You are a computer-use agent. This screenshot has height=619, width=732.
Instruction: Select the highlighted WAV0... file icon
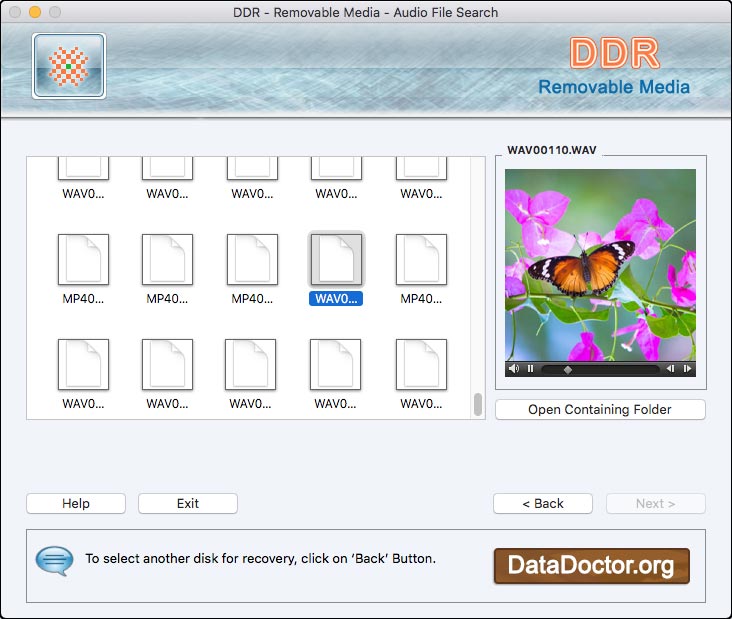click(336, 260)
